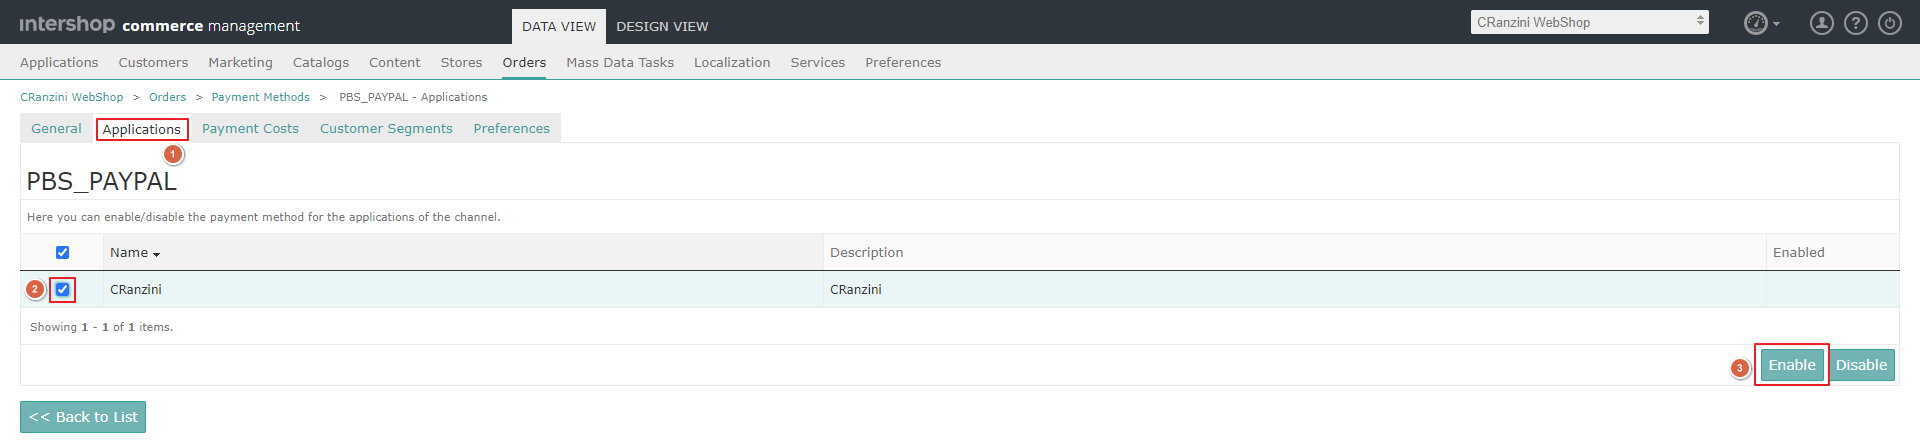The width and height of the screenshot is (1920, 443).
Task: Open the Mass Data Tasks menu
Action: tap(620, 62)
